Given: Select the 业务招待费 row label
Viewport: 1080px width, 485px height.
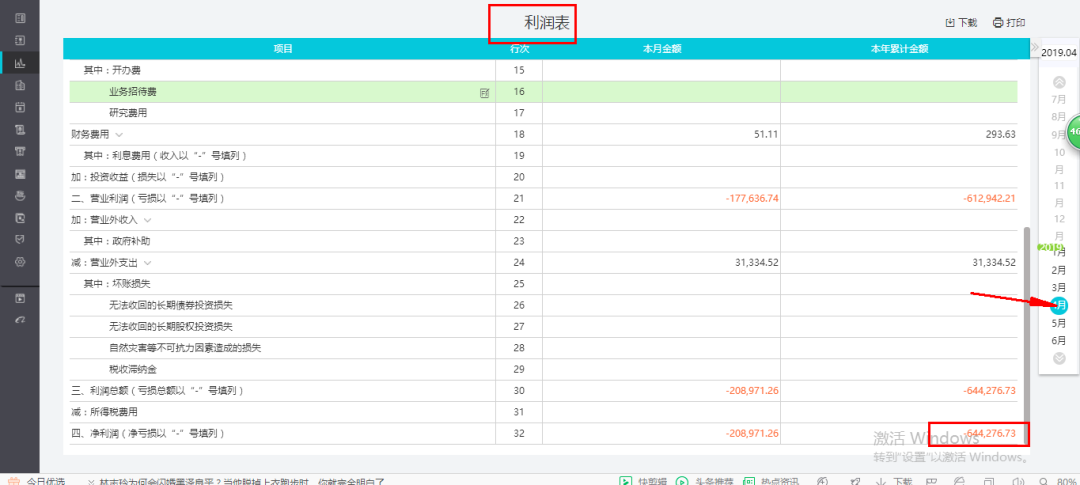Looking at the screenshot, I should pyautogui.click(x=132, y=92).
